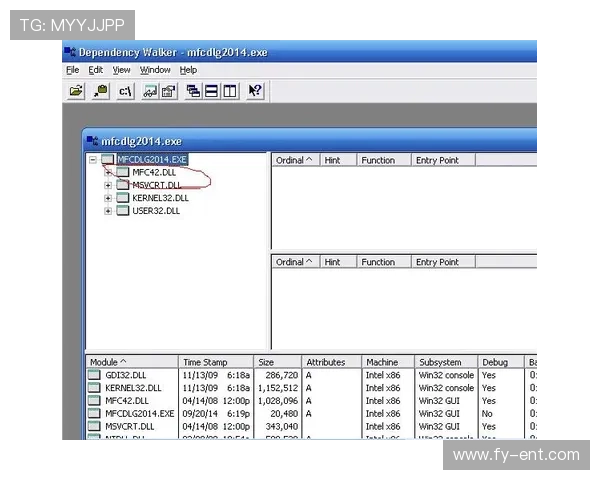Click the size value 286,720

(282, 375)
